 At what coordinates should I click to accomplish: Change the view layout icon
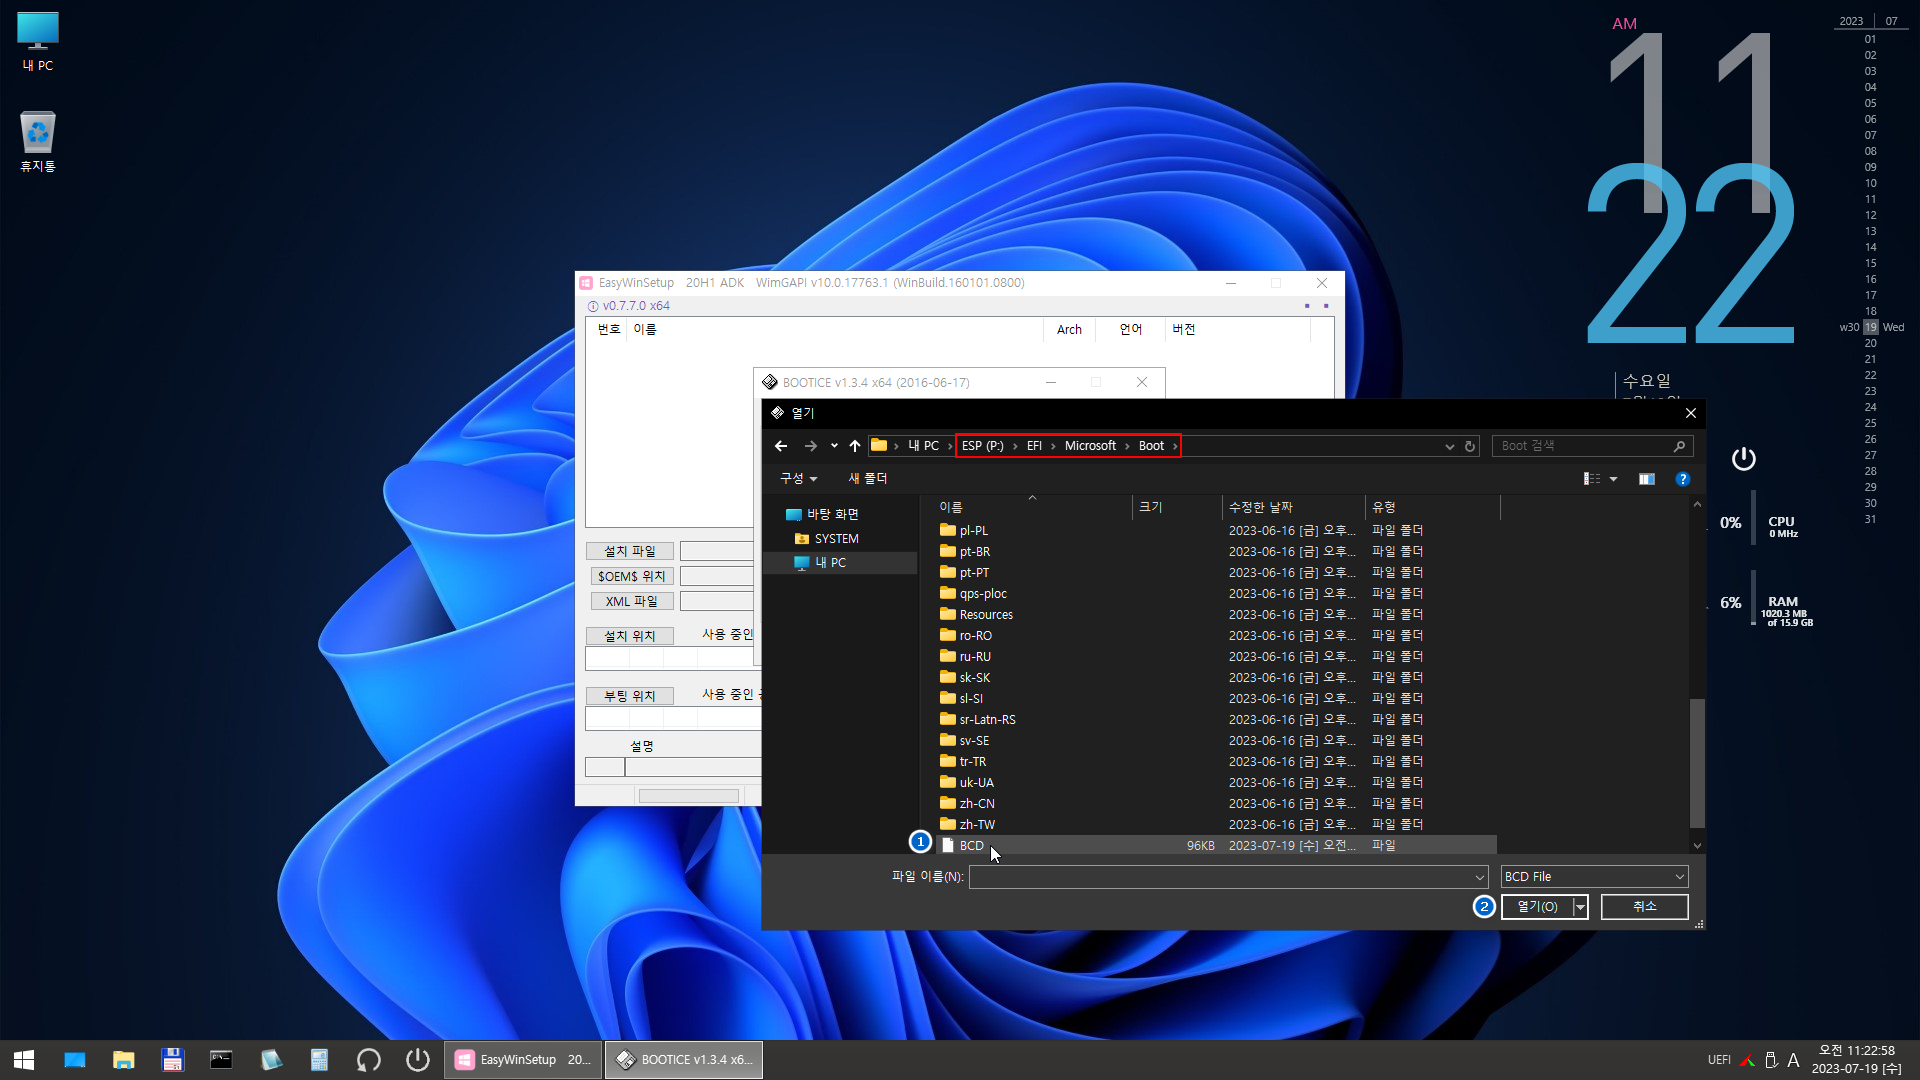tap(1591, 479)
